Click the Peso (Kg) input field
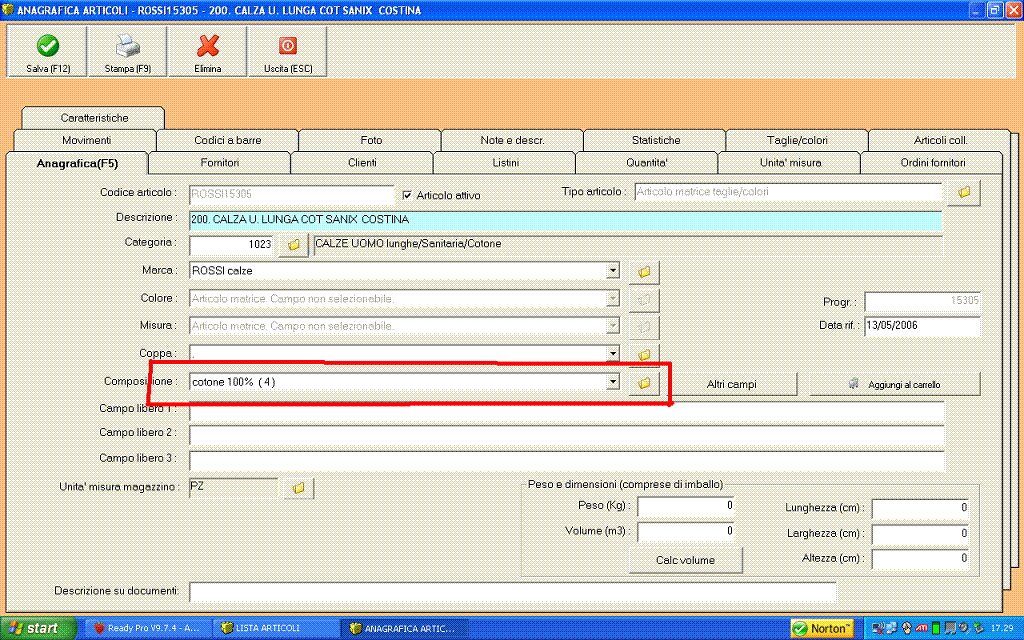 (686, 507)
